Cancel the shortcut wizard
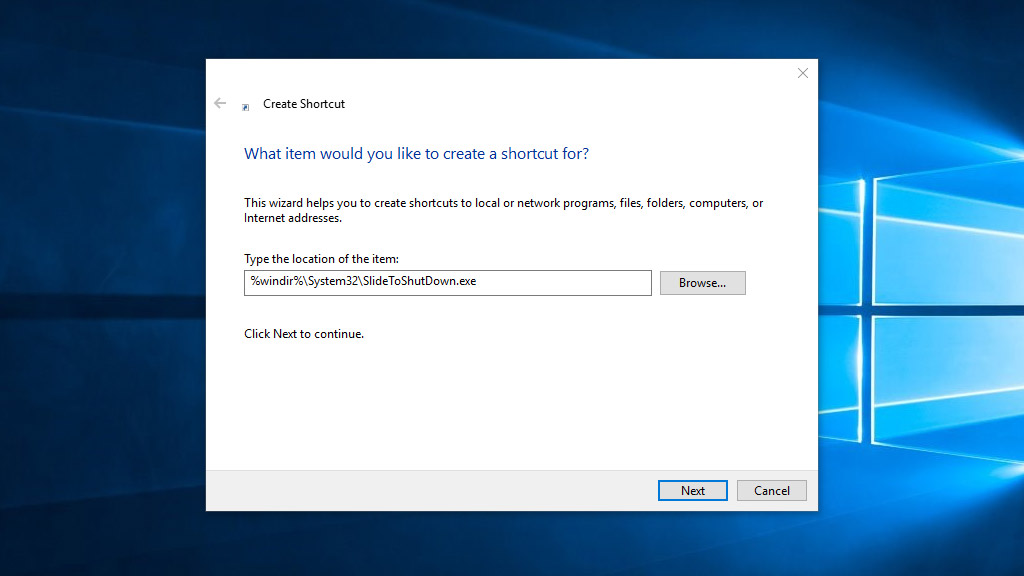The height and width of the screenshot is (576, 1024). pos(771,490)
